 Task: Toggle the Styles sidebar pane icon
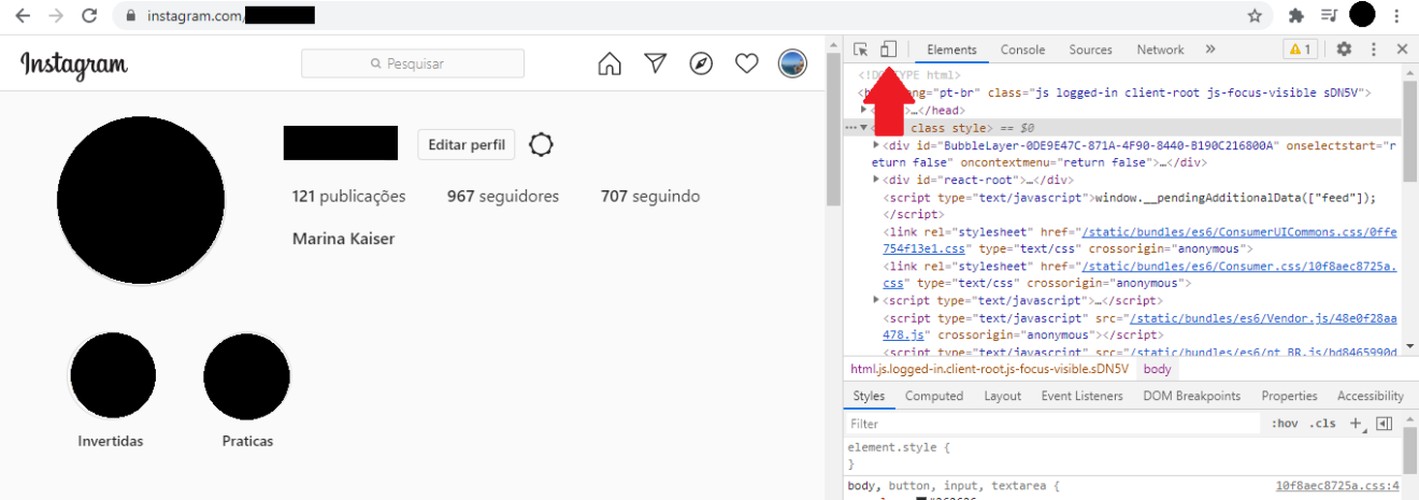click(1384, 424)
